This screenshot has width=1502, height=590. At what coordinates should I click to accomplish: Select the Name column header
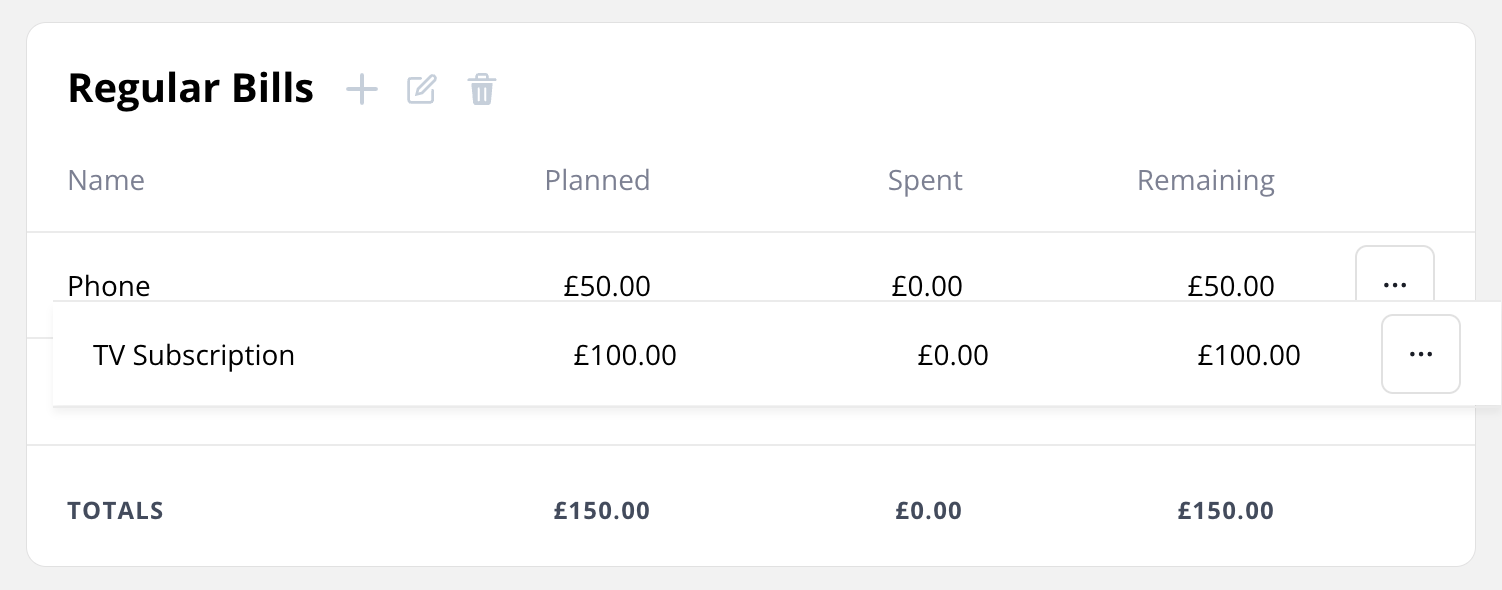click(106, 180)
